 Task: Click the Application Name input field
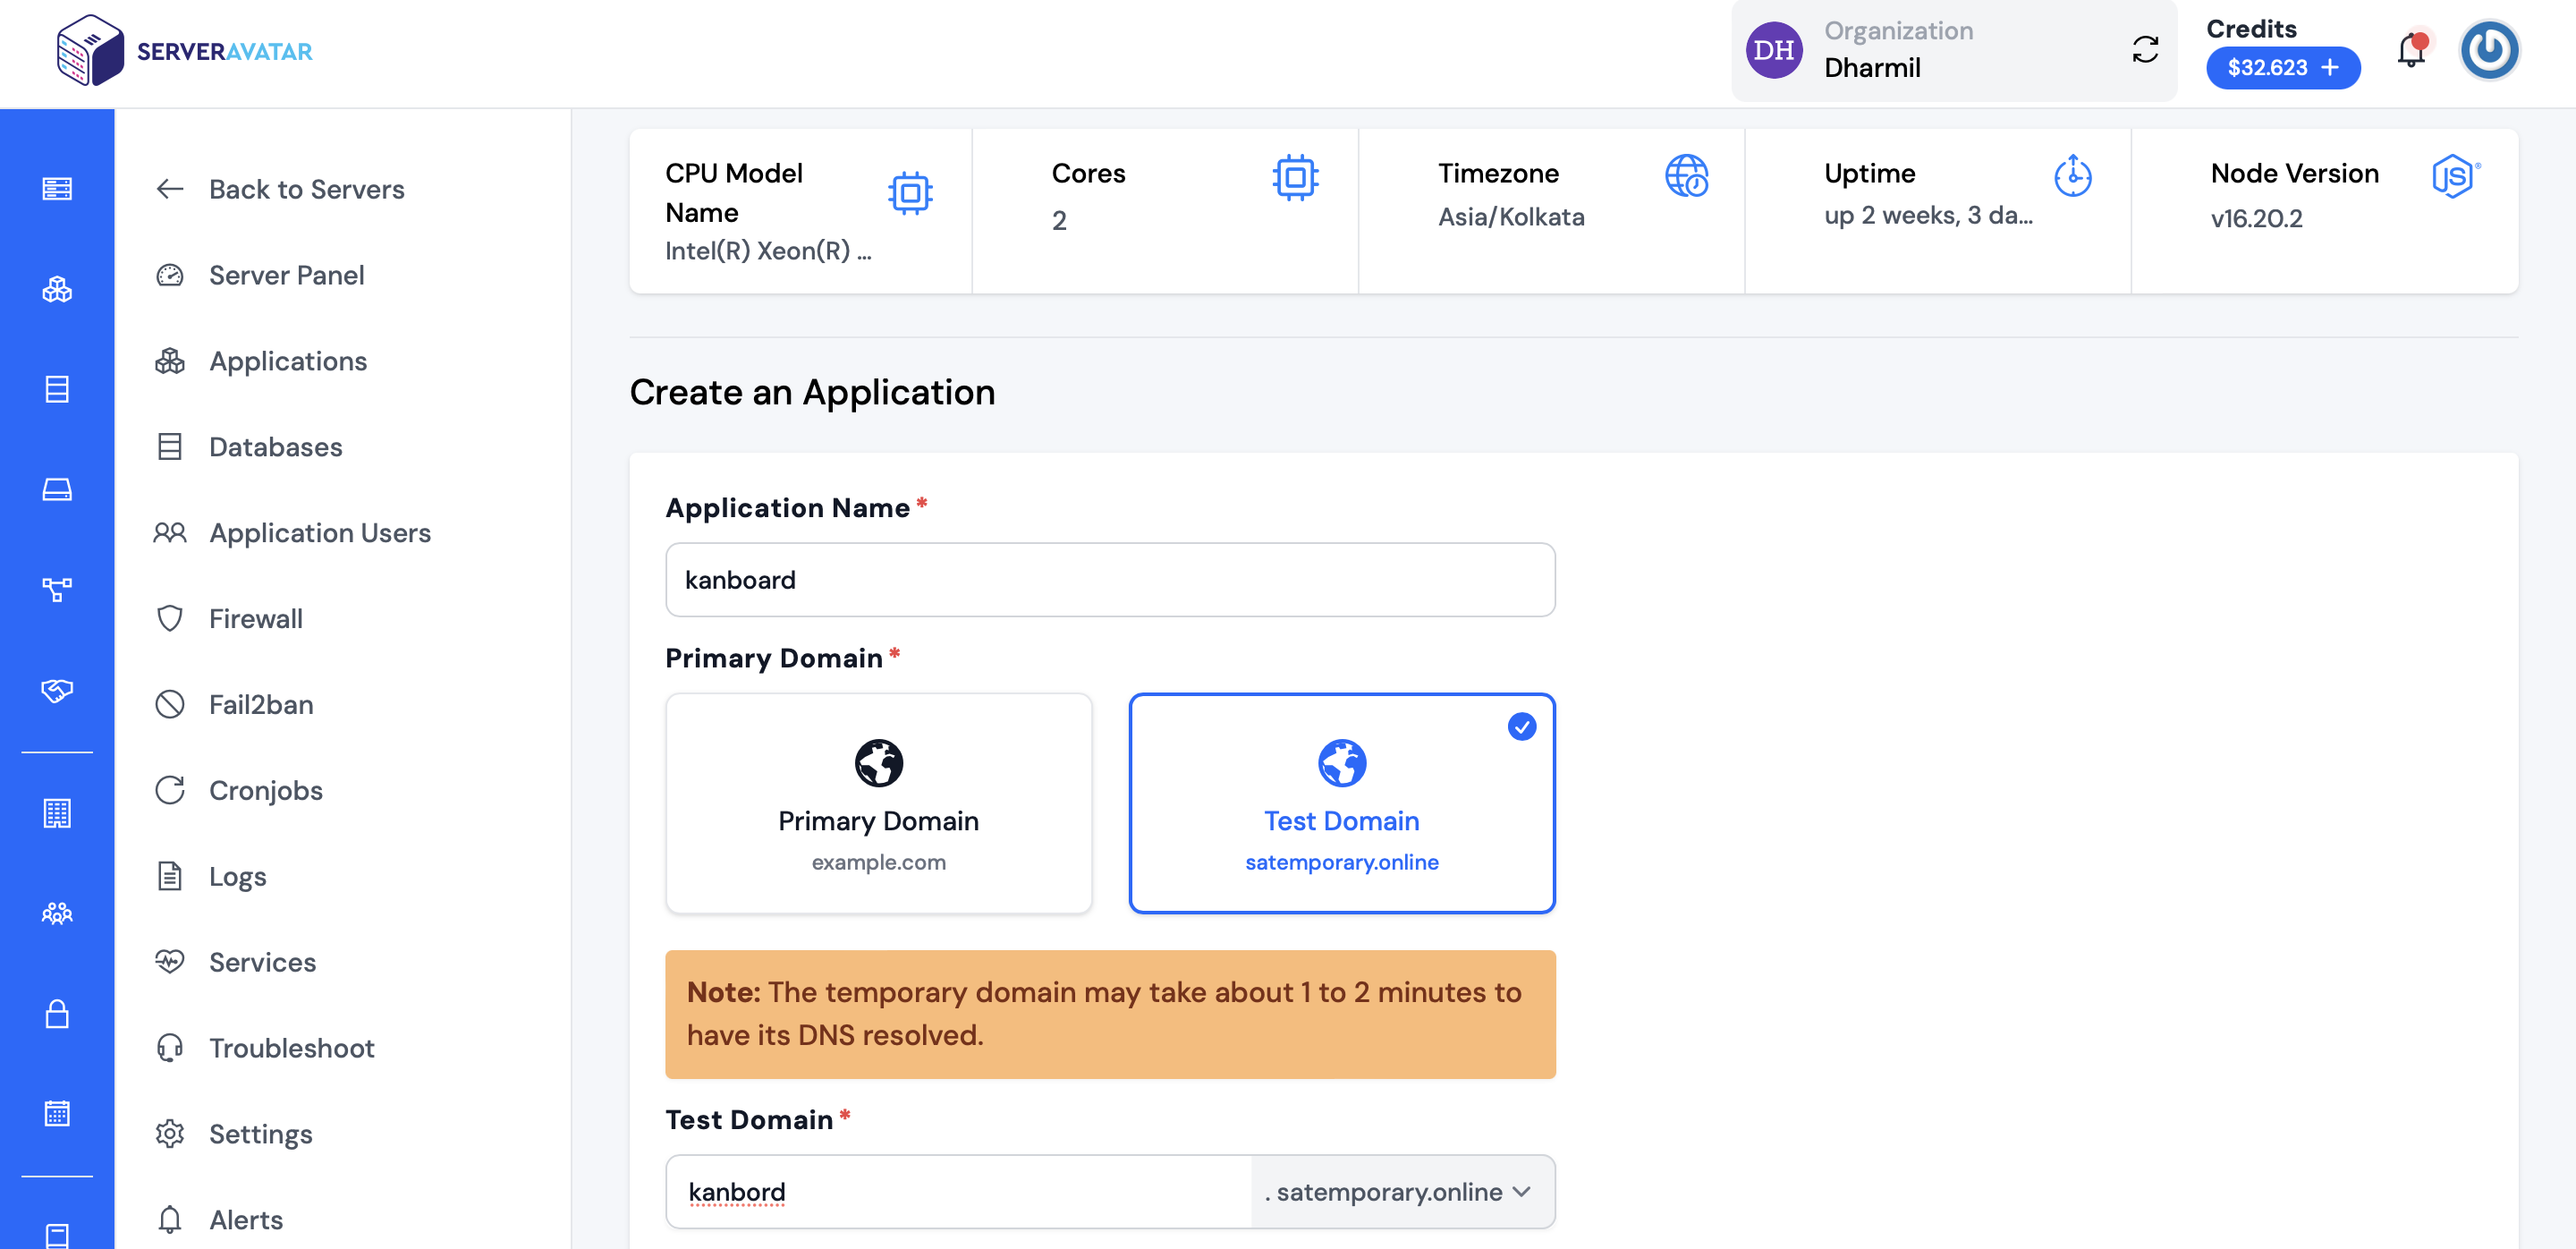(x=1110, y=580)
